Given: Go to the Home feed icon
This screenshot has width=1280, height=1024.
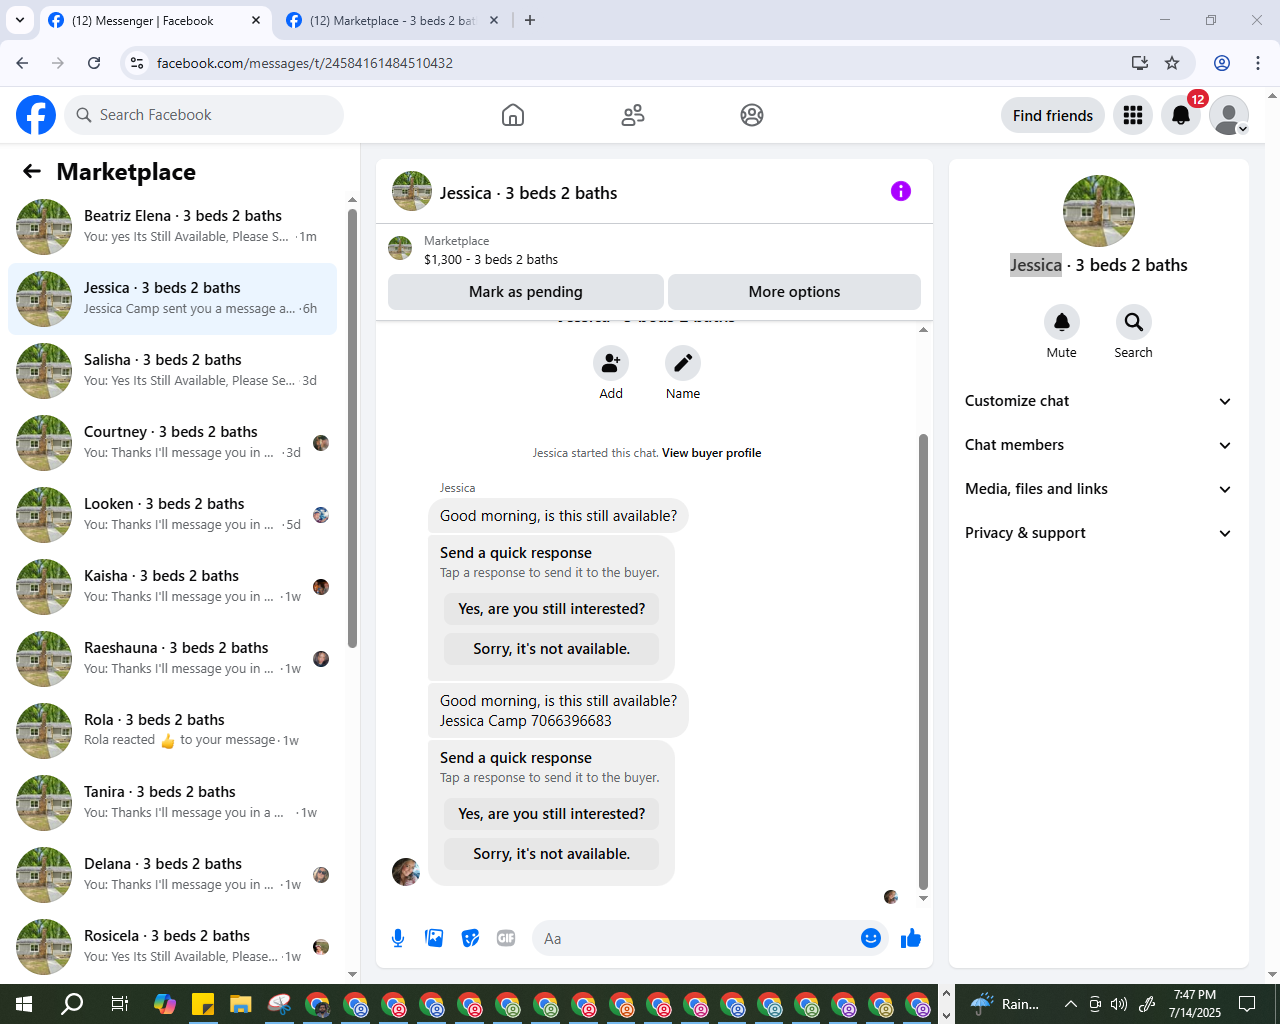Looking at the screenshot, I should tap(513, 115).
